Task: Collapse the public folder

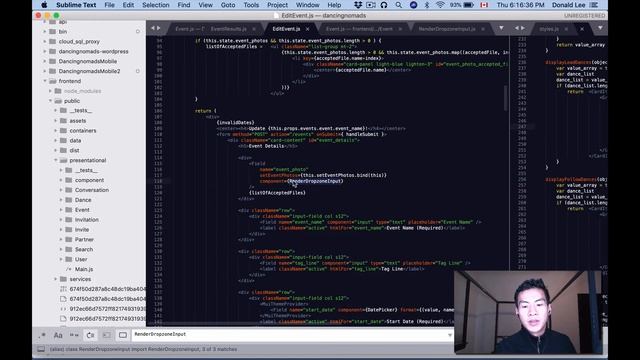Action: click(x=50, y=101)
